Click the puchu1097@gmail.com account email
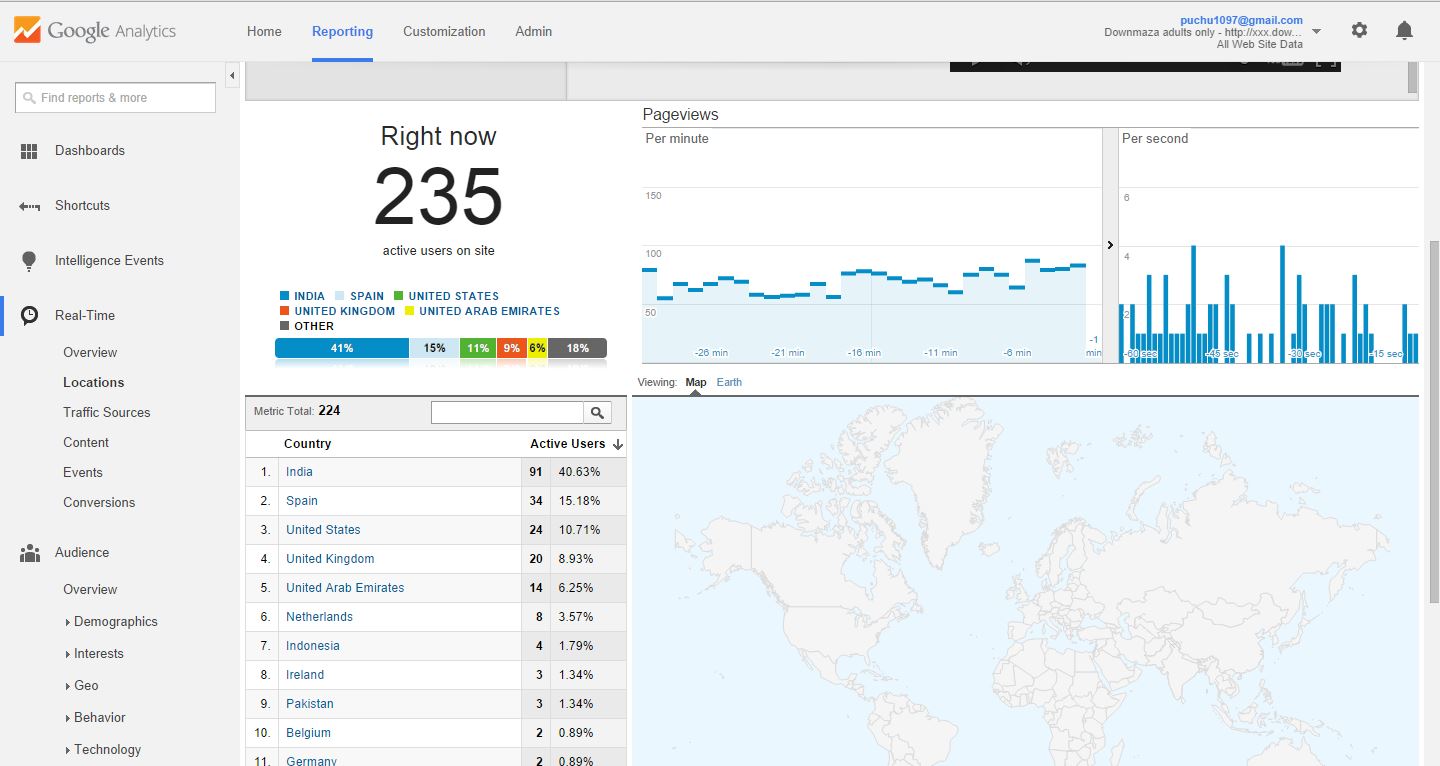 click(x=1241, y=20)
